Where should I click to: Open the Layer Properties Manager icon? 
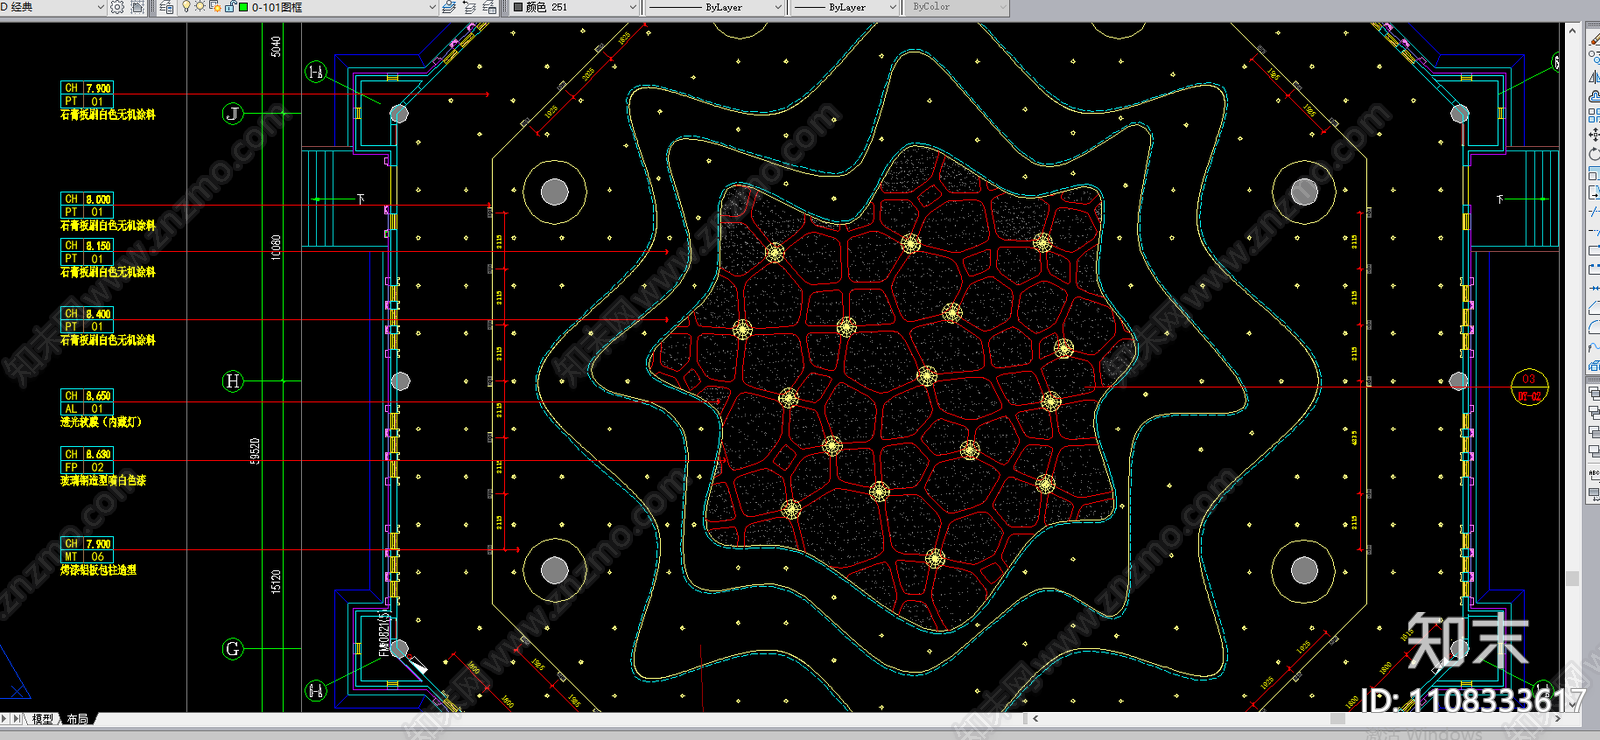[x=166, y=7]
